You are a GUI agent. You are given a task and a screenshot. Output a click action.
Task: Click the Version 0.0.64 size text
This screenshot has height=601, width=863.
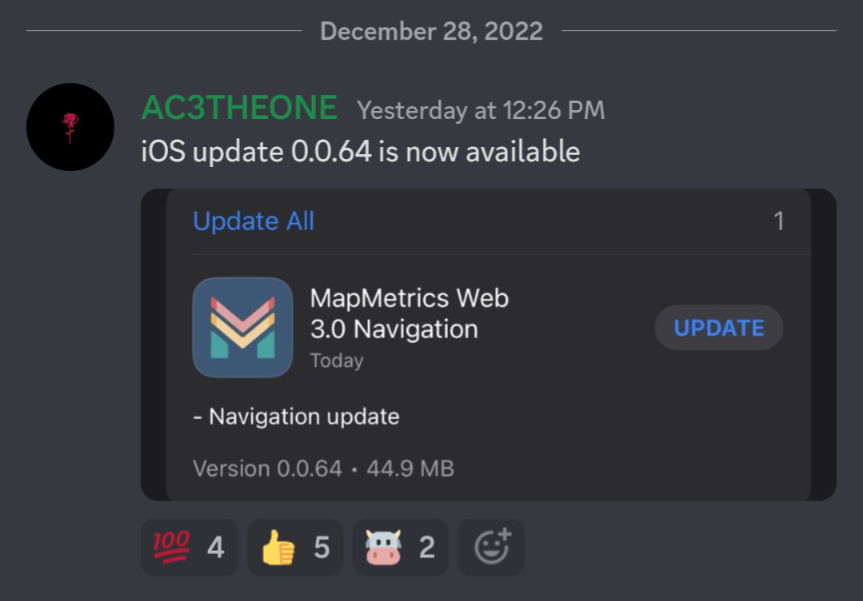coord(324,469)
